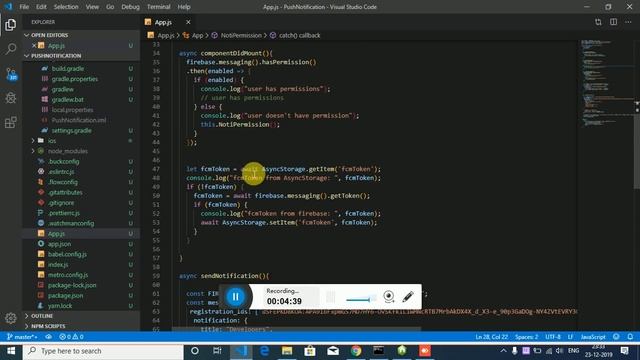Collapse the PUSHNOTIFICATION folder section
640x360 pixels.
tap(81, 56)
